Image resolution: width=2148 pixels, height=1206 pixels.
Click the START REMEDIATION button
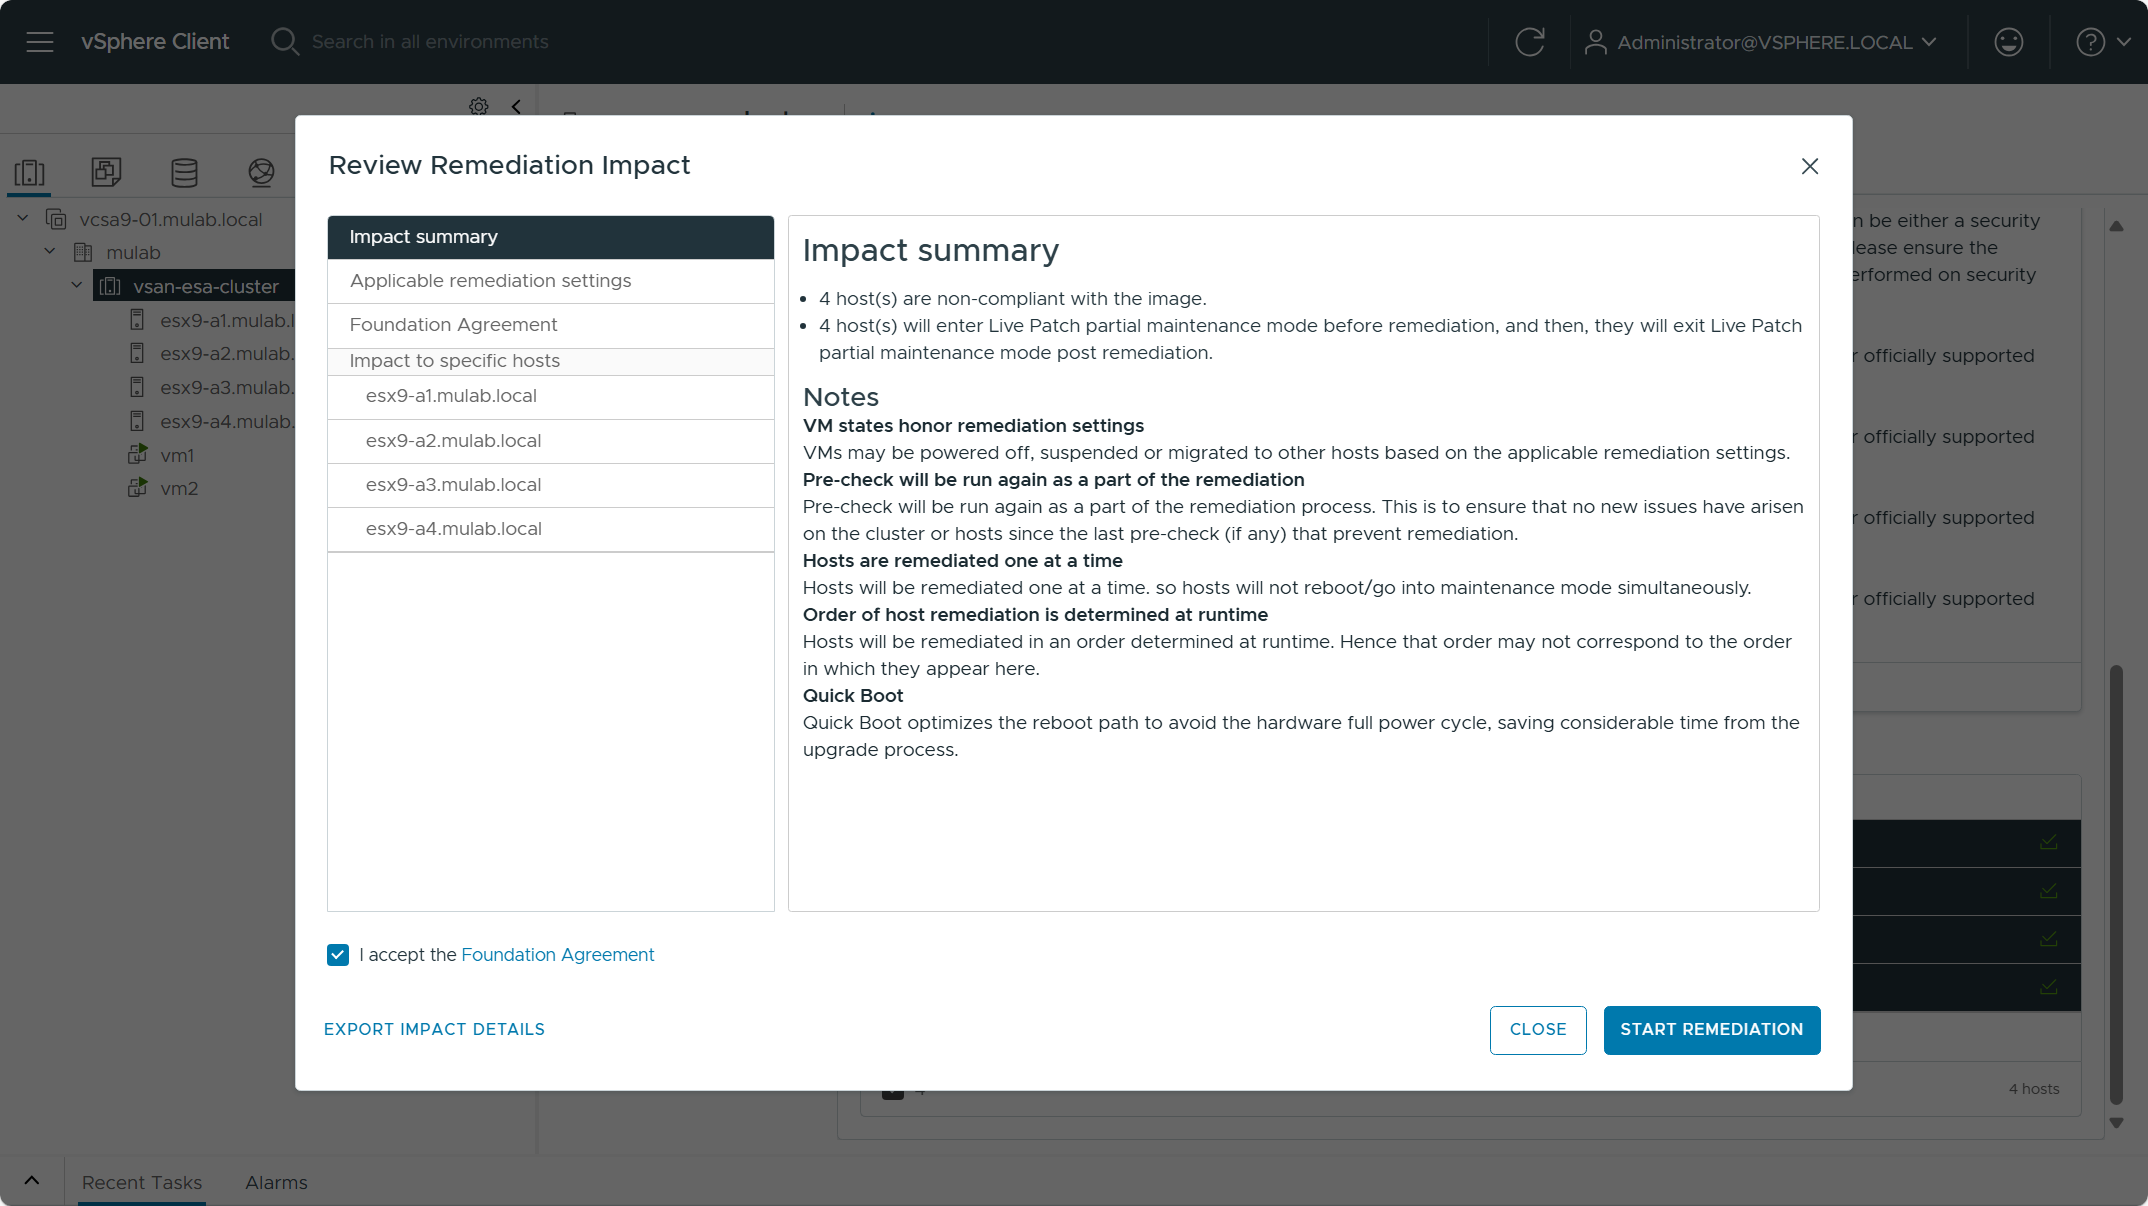1711,1030
